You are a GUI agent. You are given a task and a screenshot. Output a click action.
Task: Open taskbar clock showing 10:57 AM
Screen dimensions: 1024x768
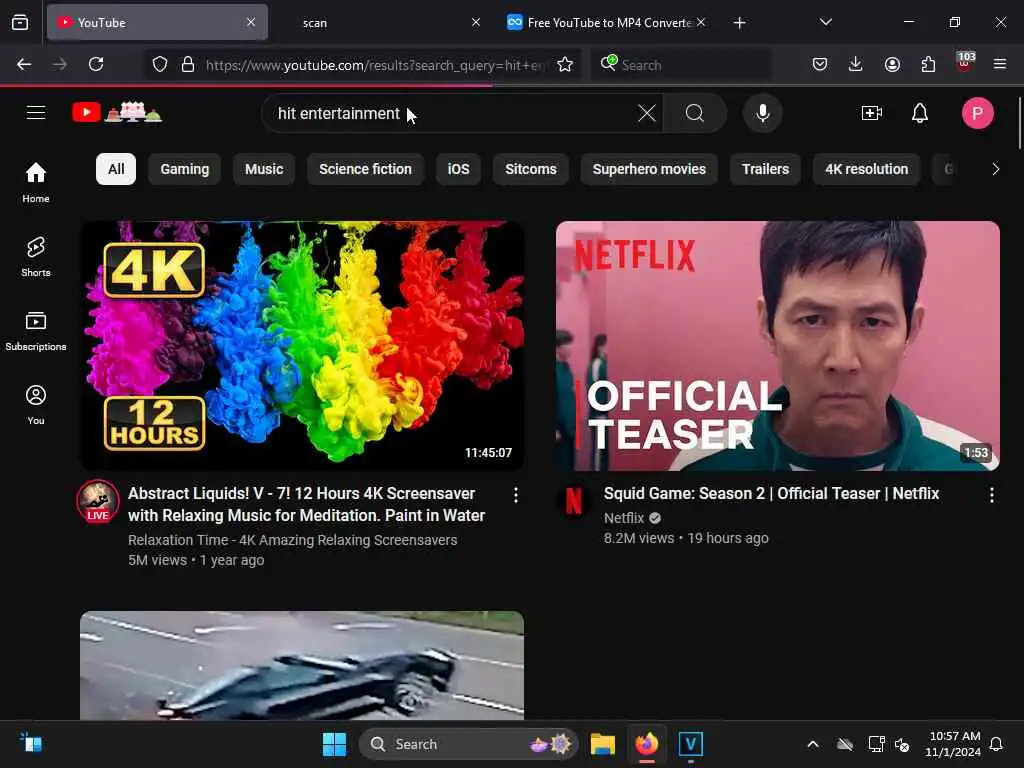coord(953,744)
